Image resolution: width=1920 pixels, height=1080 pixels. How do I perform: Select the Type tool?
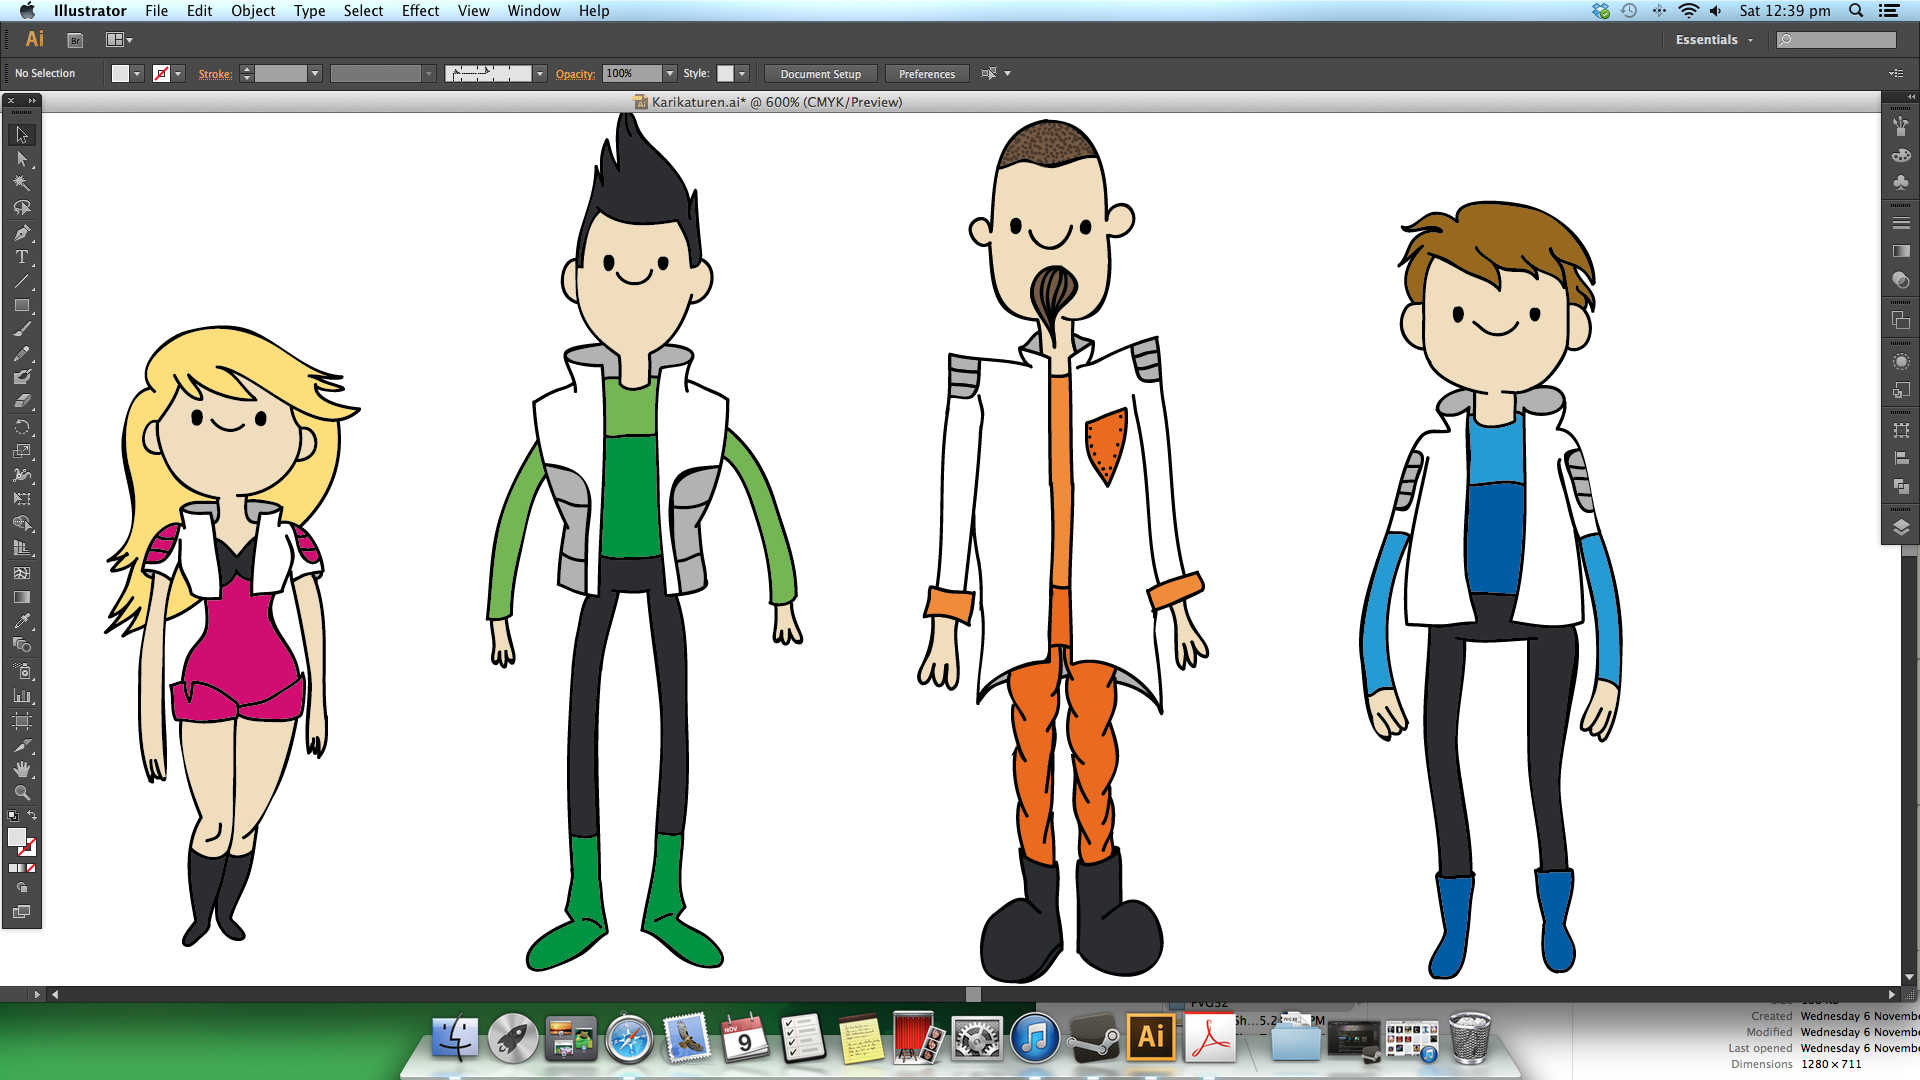(21, 257)
